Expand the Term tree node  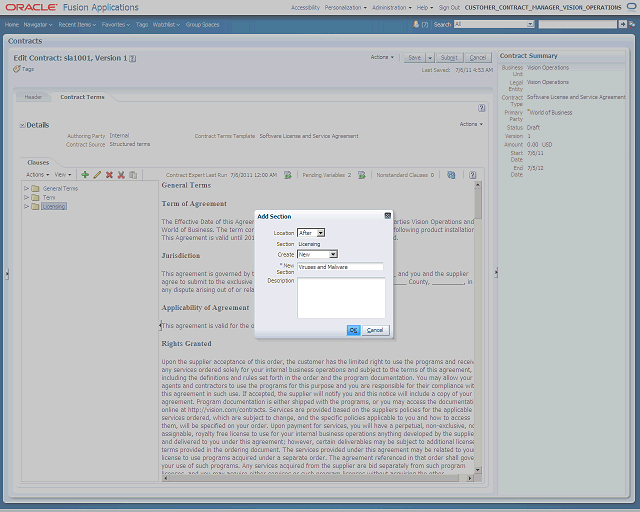click(x=27, y=197)
